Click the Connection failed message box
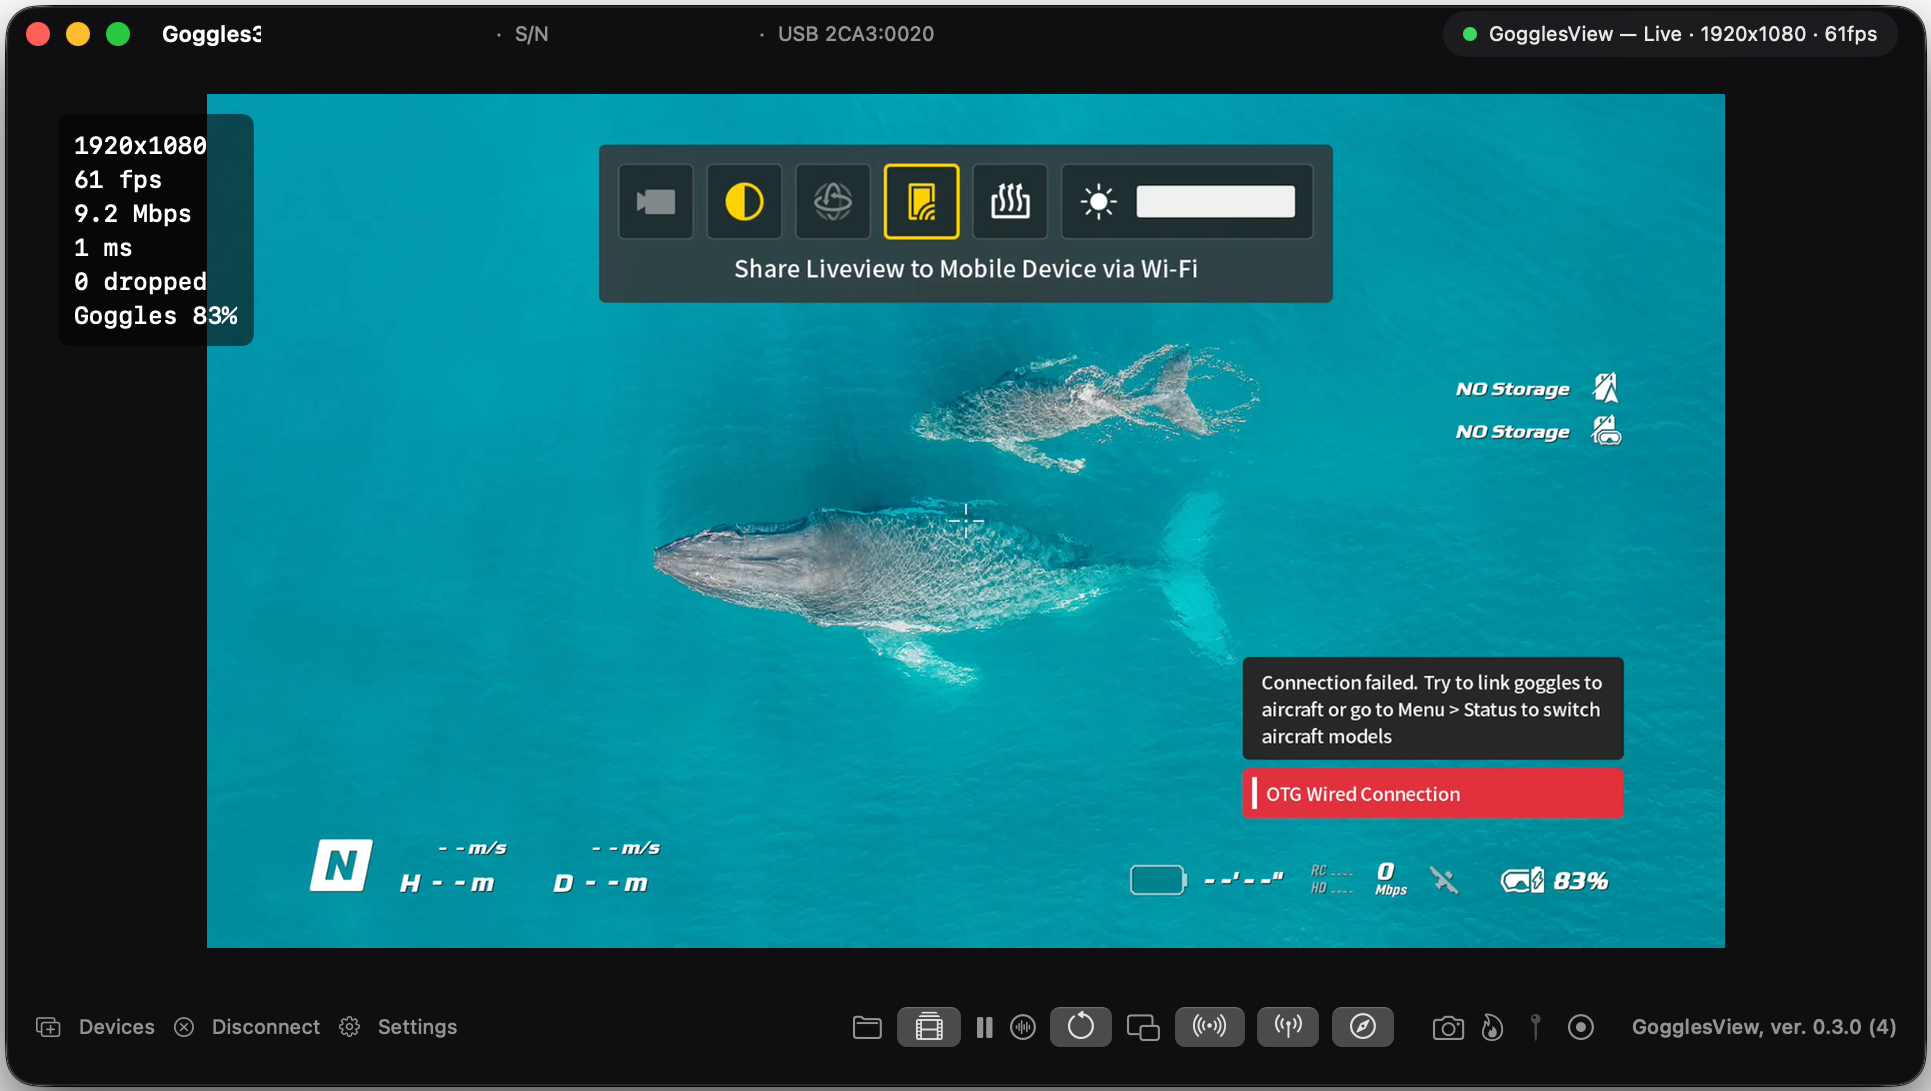The image size is (1931, 1091). pyautogui.click(x=1433, y=709)
